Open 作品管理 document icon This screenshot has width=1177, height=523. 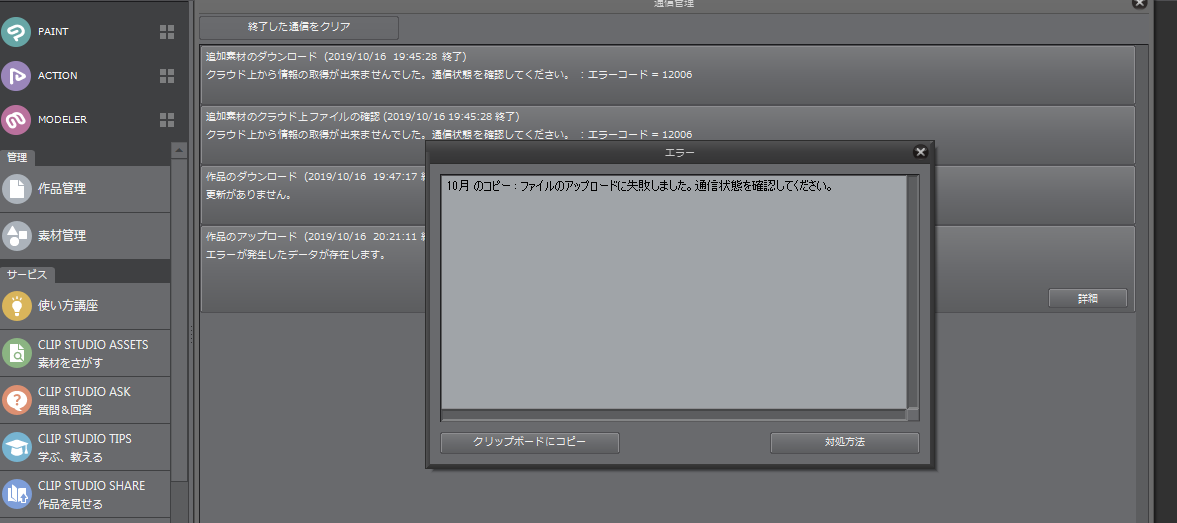pyautogui.click(x=17, y=189)
